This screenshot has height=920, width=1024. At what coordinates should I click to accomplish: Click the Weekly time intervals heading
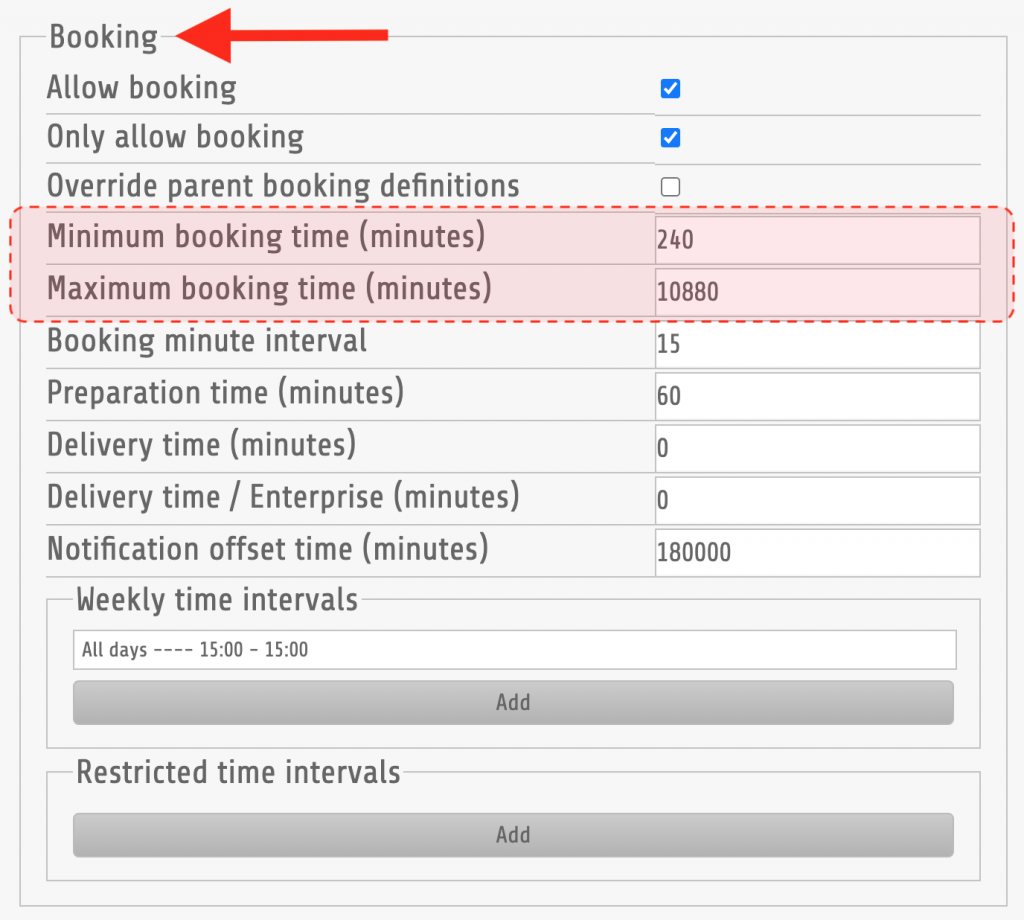(x=217, y=599)
